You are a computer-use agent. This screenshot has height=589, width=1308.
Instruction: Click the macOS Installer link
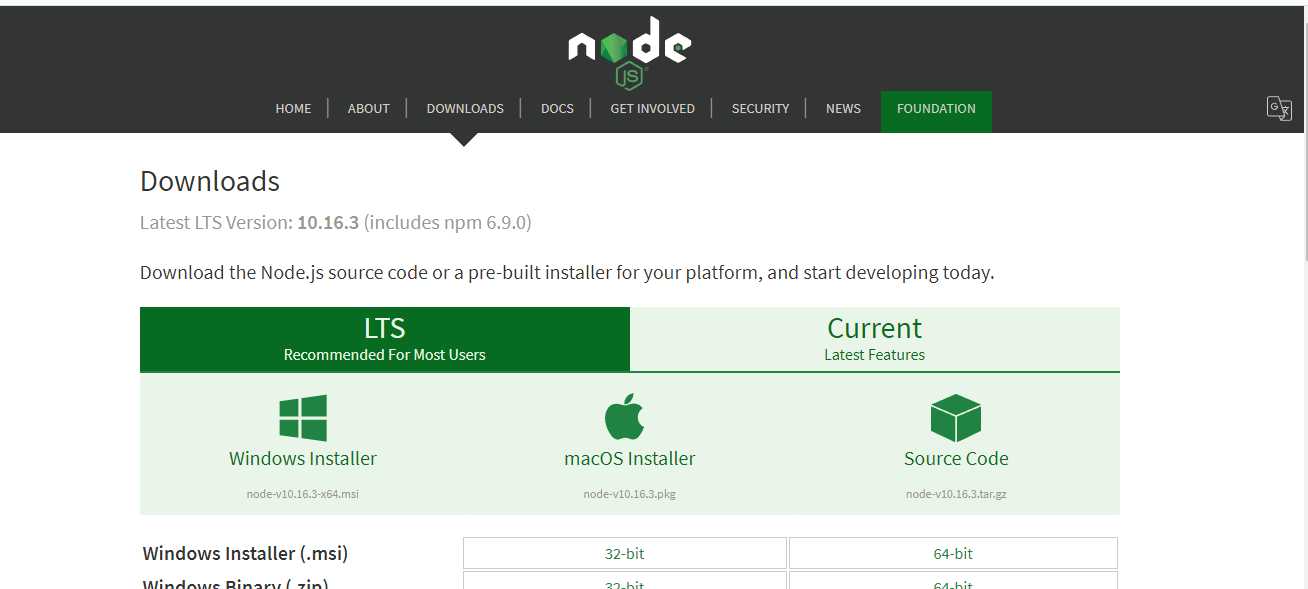(630, 459)
